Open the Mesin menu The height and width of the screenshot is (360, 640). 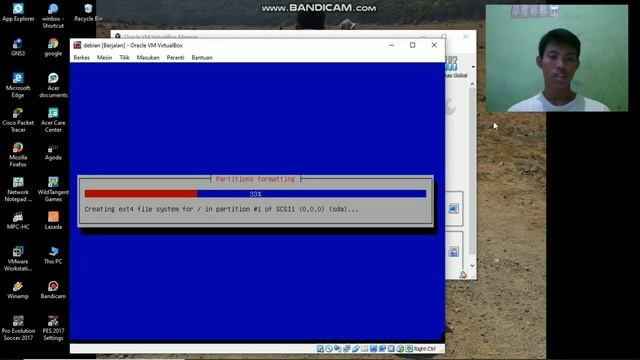tap(104, 58)
